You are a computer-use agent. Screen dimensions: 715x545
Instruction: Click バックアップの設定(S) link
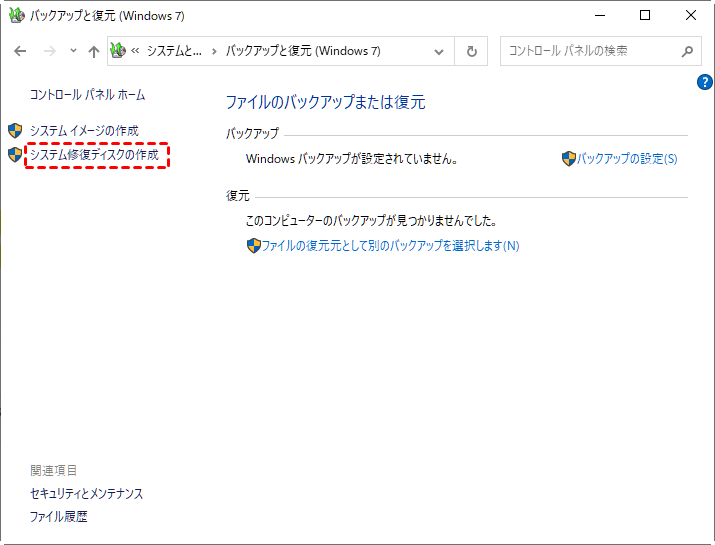[x=627, y=159]
